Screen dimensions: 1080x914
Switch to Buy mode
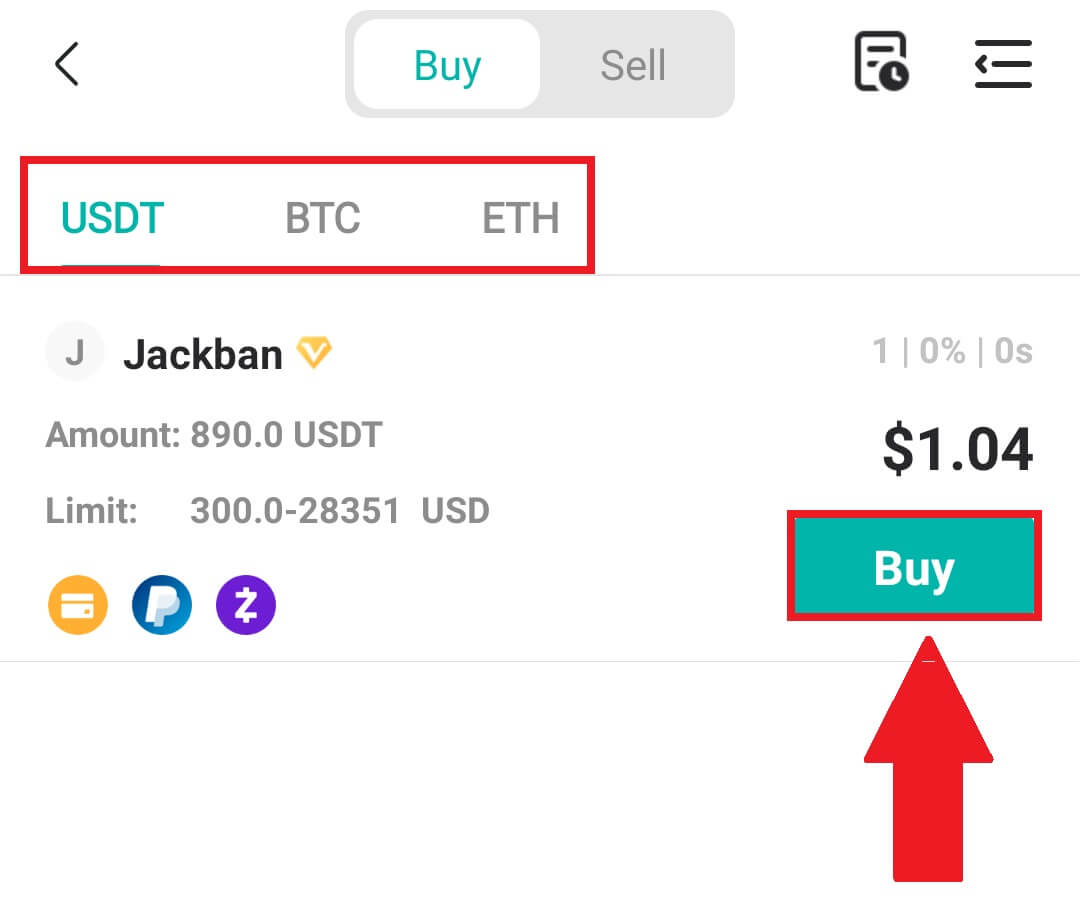tap(447, 64)
